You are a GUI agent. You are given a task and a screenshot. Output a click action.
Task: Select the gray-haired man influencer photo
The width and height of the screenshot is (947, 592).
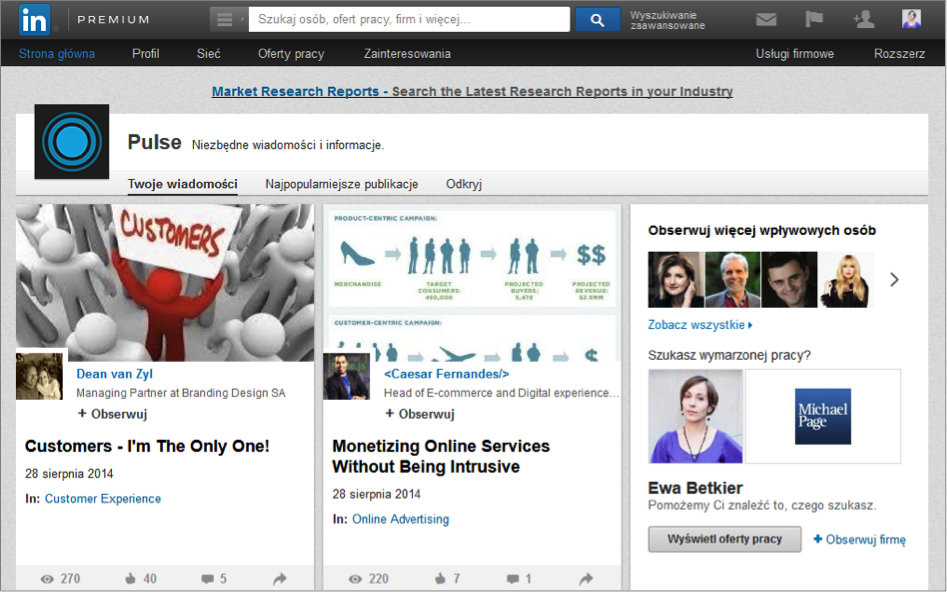733,280
